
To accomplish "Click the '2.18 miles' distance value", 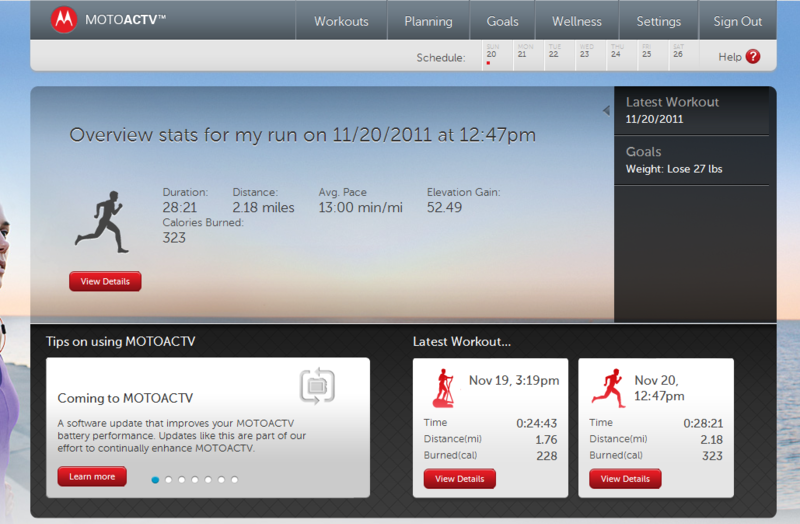I will coord(263,207).
